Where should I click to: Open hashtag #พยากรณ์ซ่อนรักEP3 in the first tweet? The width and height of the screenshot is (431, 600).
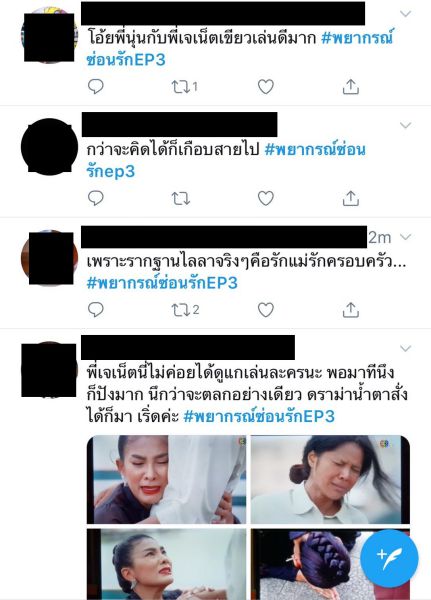tap(240, 49)
